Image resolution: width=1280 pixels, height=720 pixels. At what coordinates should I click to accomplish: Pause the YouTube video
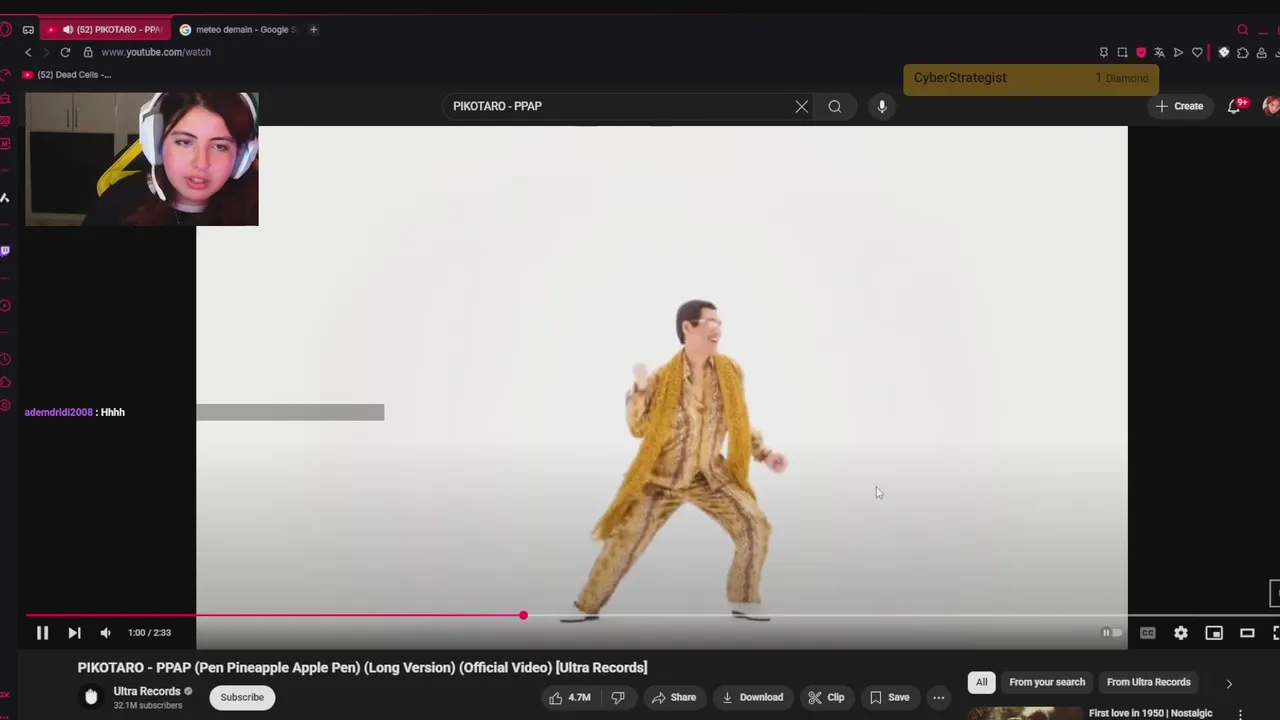[x=42, y=633]
